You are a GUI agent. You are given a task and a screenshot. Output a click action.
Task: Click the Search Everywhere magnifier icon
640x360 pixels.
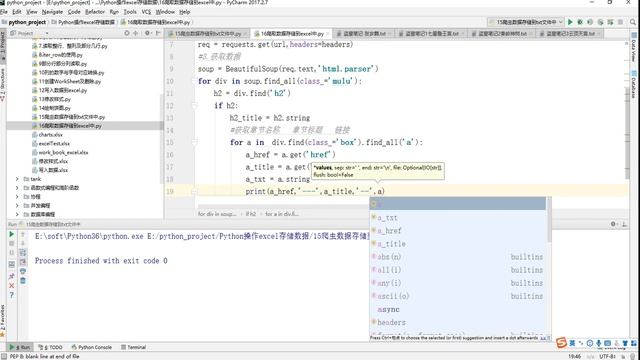pyautogui.click(x=633, y=22)
